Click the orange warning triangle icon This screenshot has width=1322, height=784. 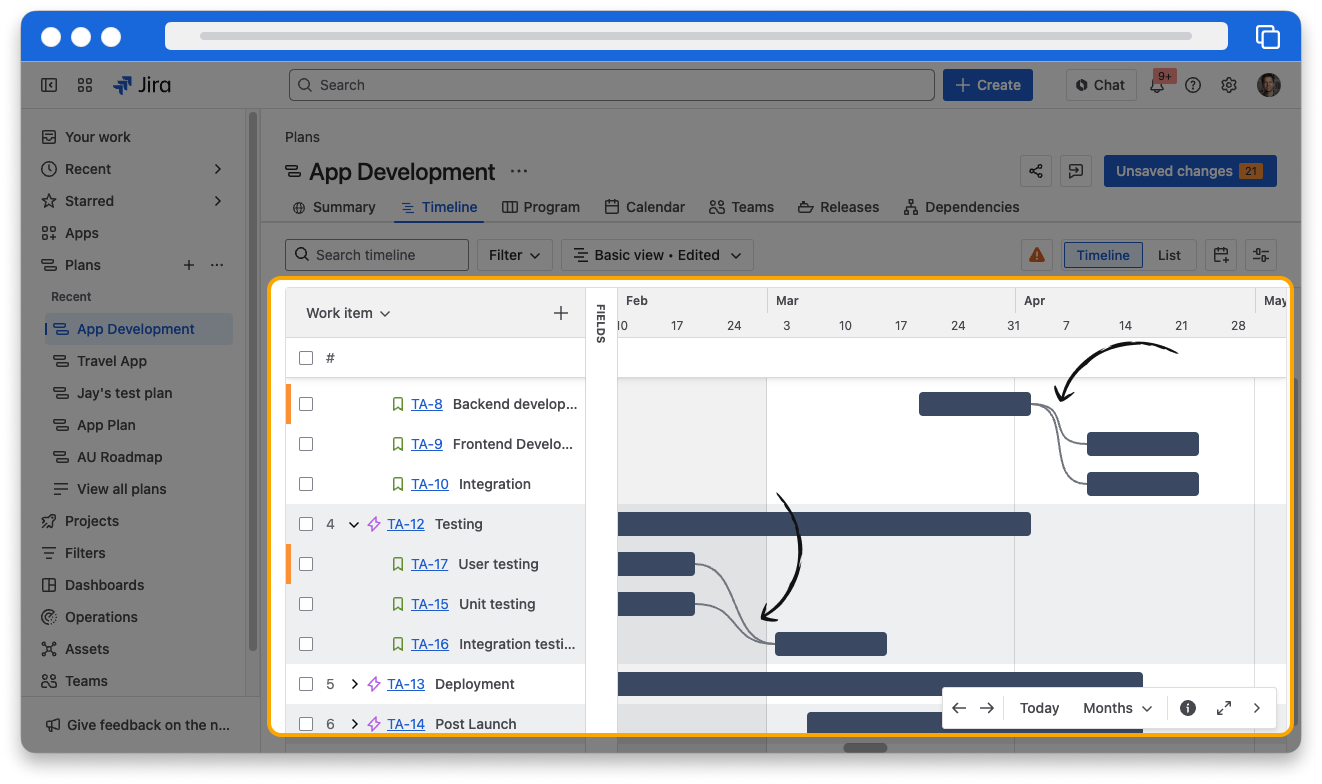coord(1037,255)
